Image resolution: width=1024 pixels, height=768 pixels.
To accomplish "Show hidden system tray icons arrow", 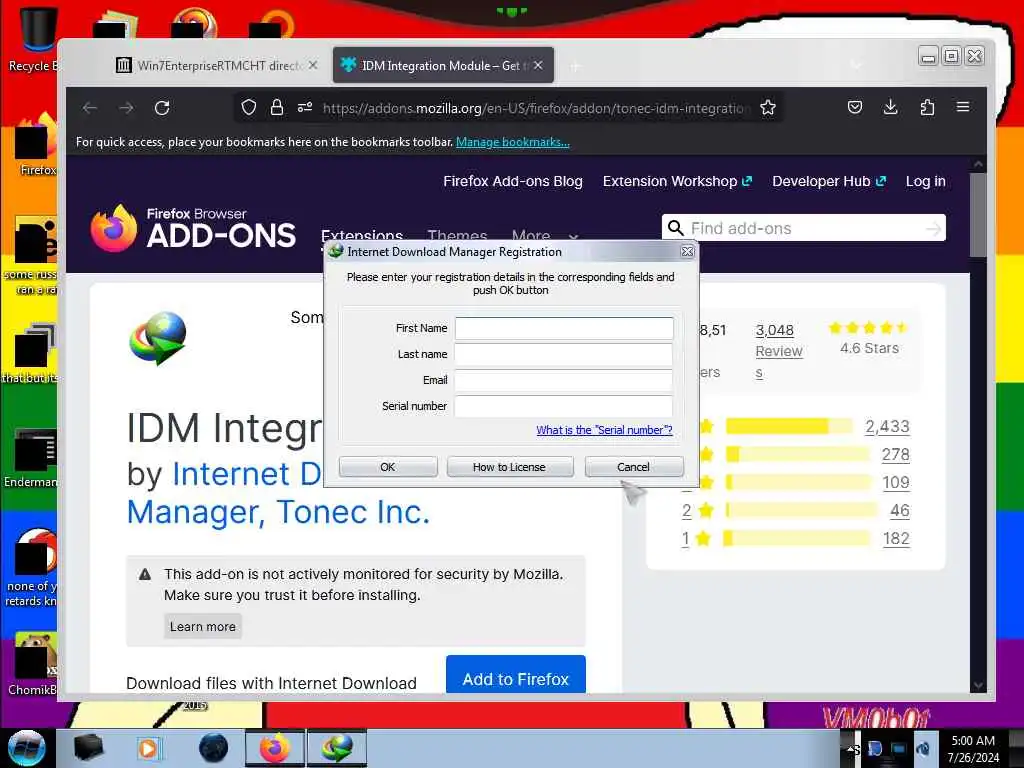I will tap(850, 748).
